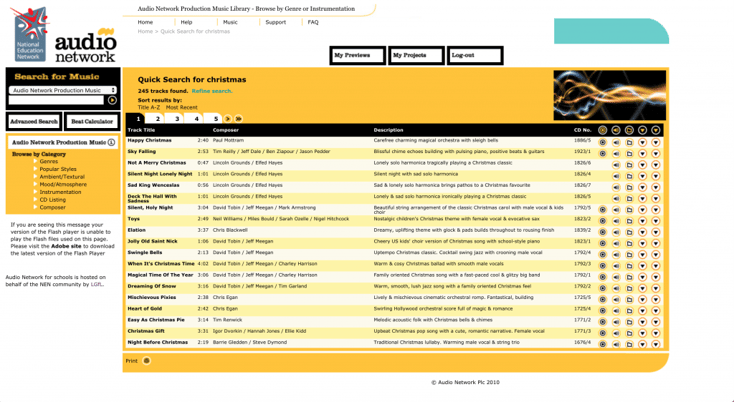Click the speaker icon for Christmas Gift
734x402 pixels.
616,333
